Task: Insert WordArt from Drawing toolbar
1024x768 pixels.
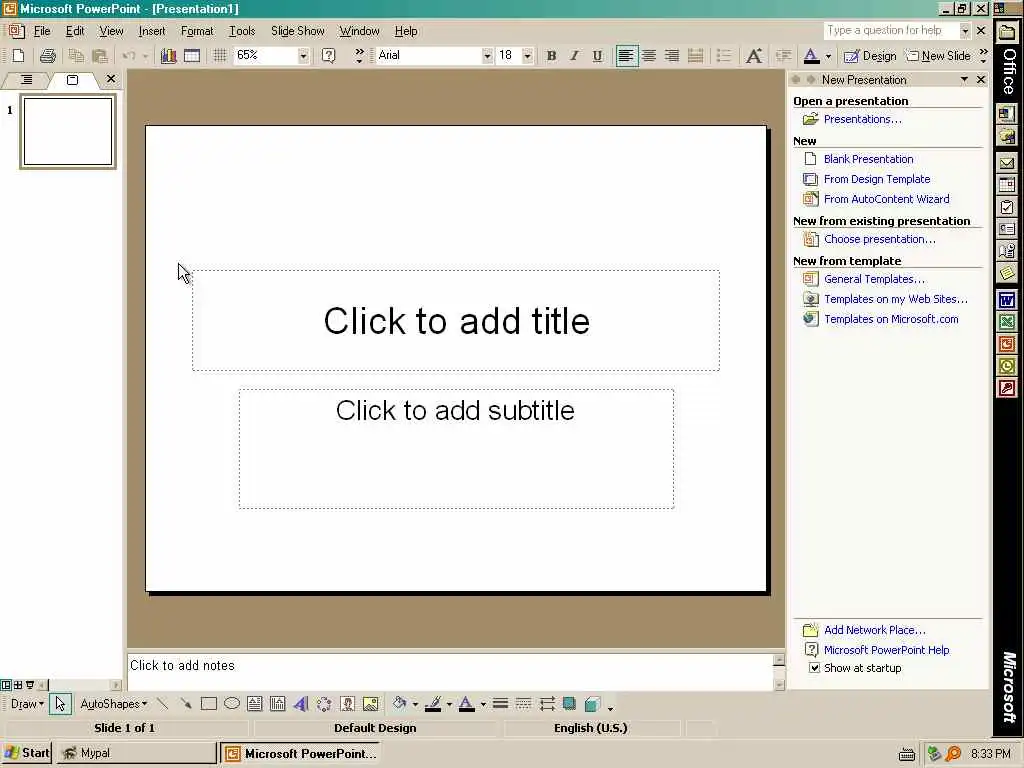Action: (300, 704)
